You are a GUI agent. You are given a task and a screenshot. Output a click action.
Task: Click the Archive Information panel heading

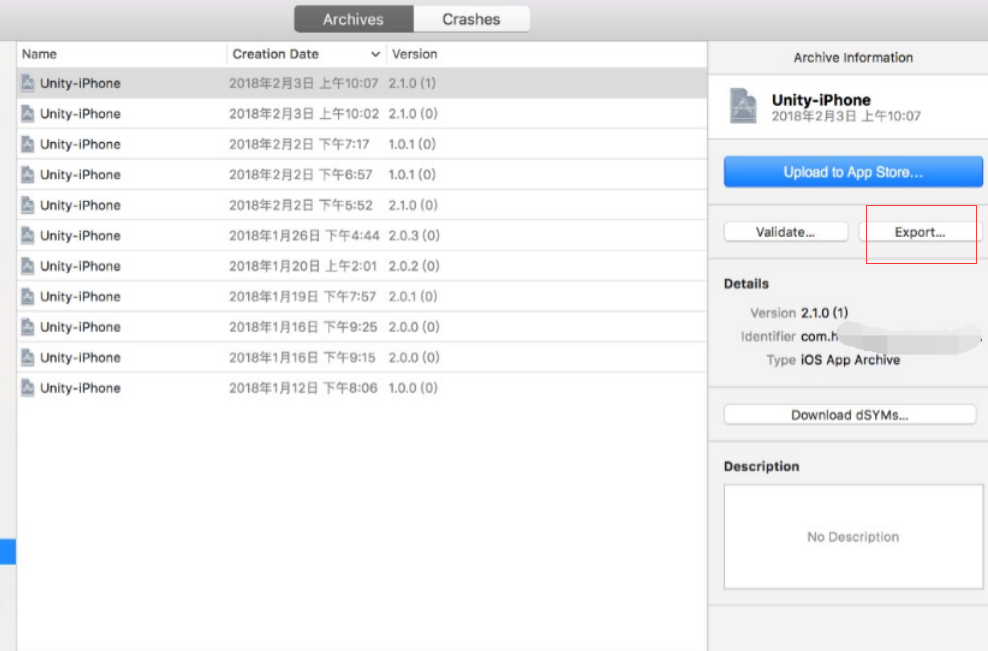[853, 57]
